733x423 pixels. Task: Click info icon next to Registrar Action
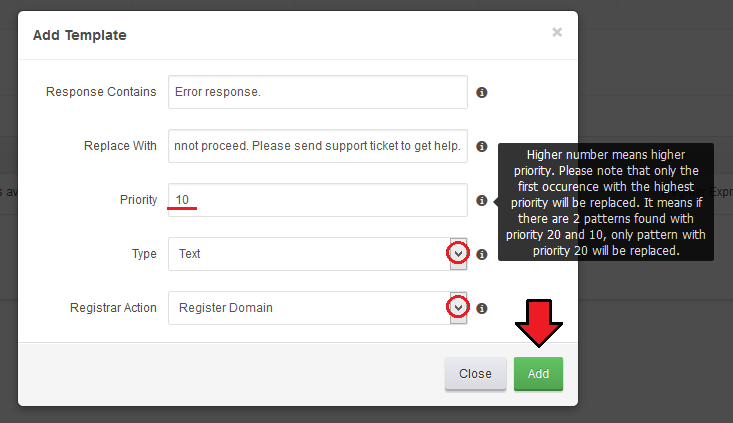[481, 308]
